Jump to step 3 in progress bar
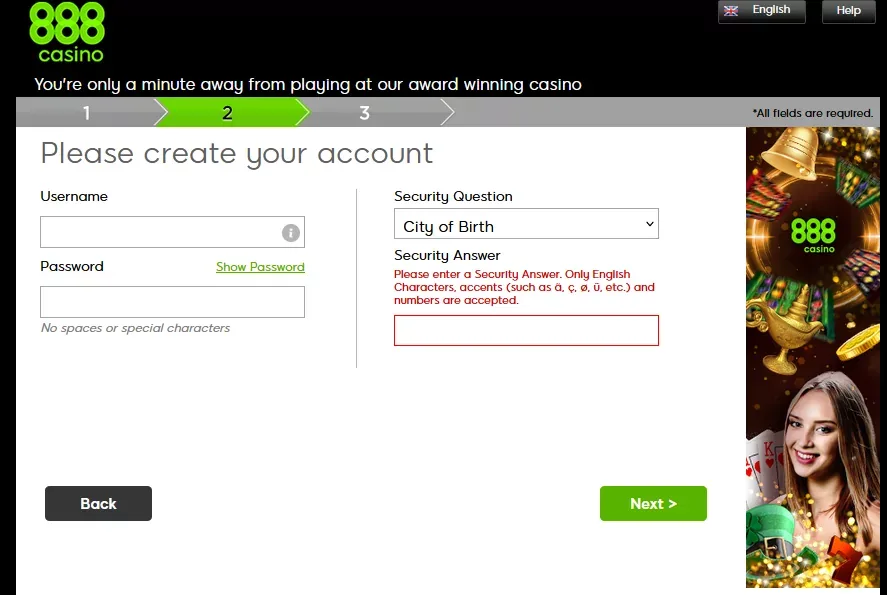This screenshot has height=595, width=887. coord(365,113)
